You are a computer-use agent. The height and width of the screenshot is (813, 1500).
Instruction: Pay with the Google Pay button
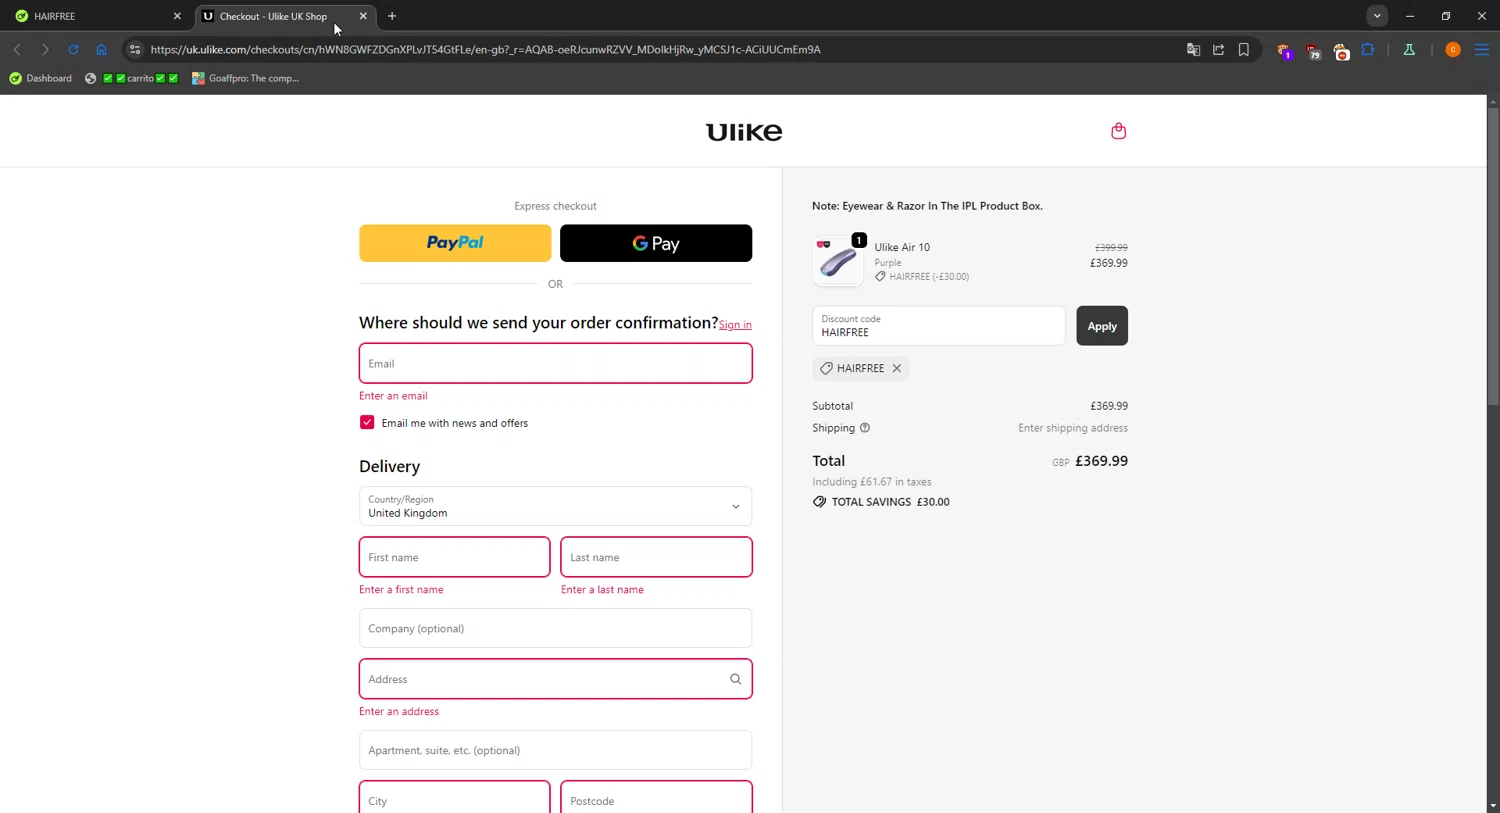tap(656, 243)
